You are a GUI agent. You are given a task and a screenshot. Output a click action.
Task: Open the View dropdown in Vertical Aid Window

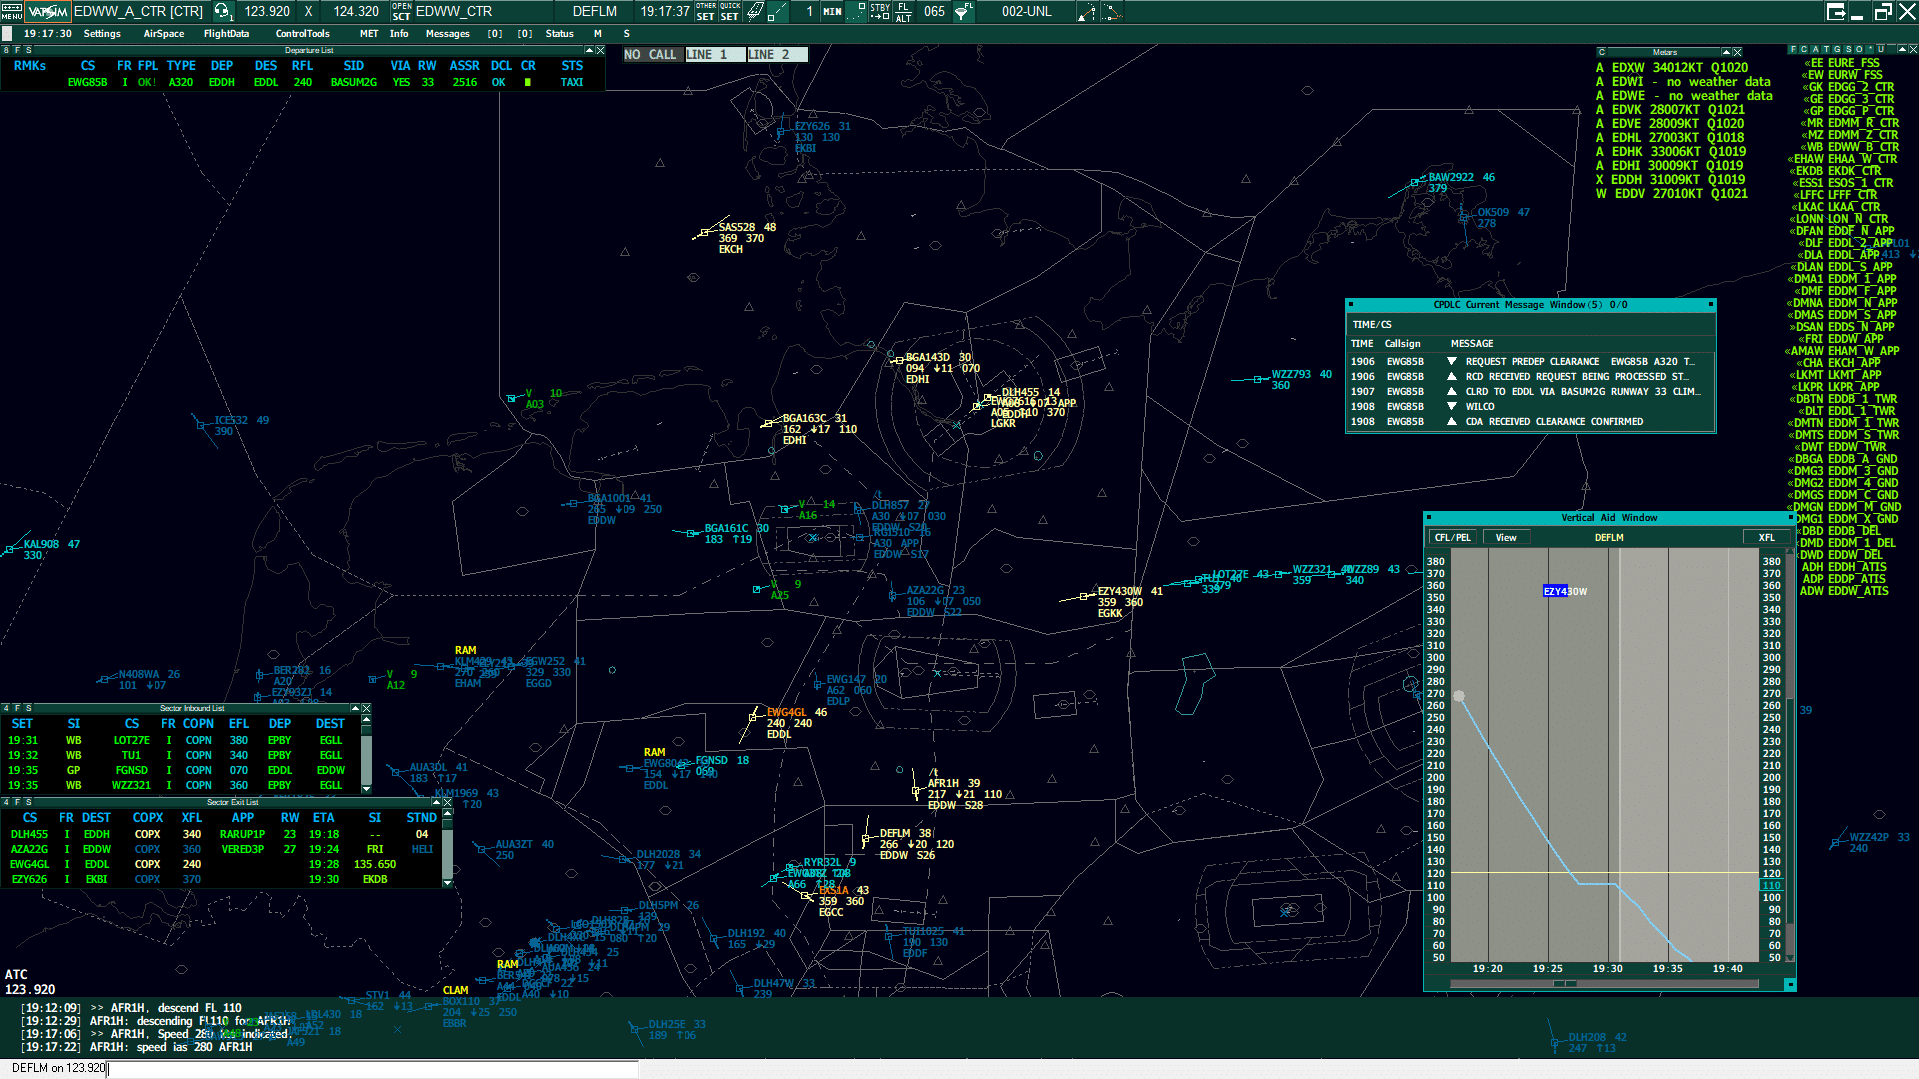(1505, 537)
